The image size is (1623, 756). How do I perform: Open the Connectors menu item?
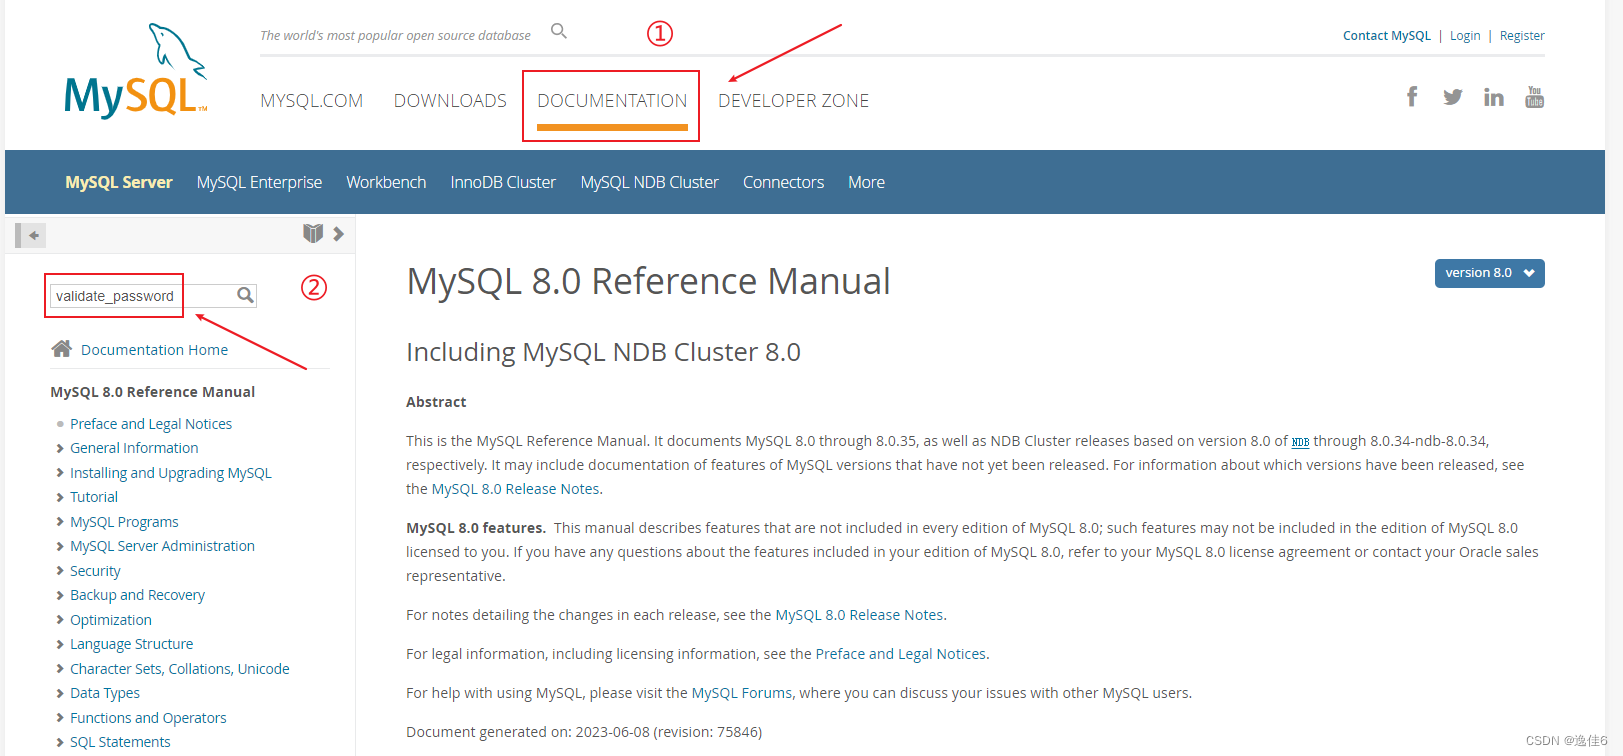coord(783,182)
